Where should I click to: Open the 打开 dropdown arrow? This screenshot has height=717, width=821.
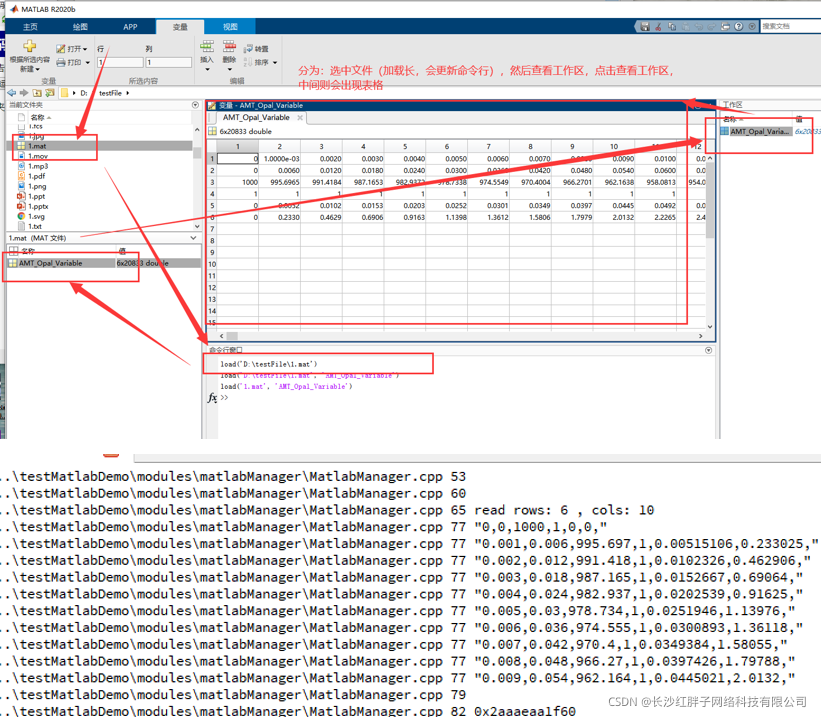(85, 49)
